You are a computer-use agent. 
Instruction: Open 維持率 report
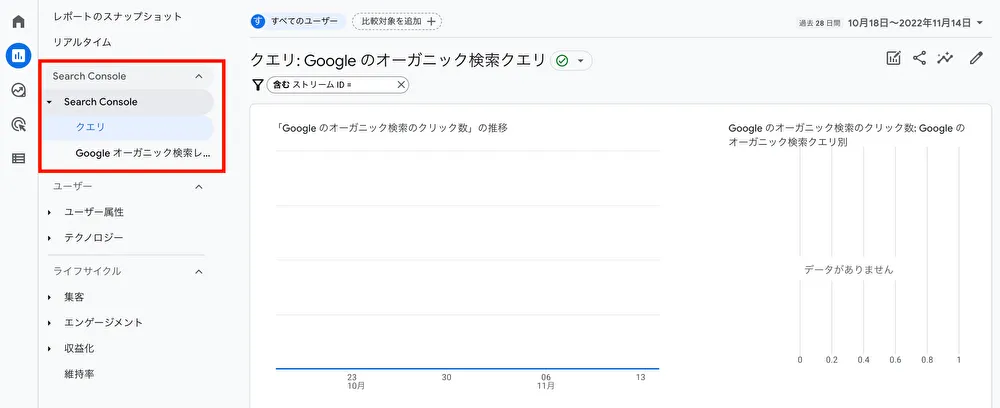(79, 374)
